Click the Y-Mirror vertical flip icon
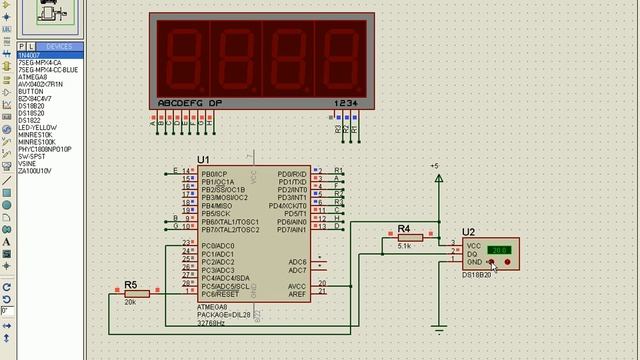Screen dimensions: 640x360 click(x=7, y=338)
